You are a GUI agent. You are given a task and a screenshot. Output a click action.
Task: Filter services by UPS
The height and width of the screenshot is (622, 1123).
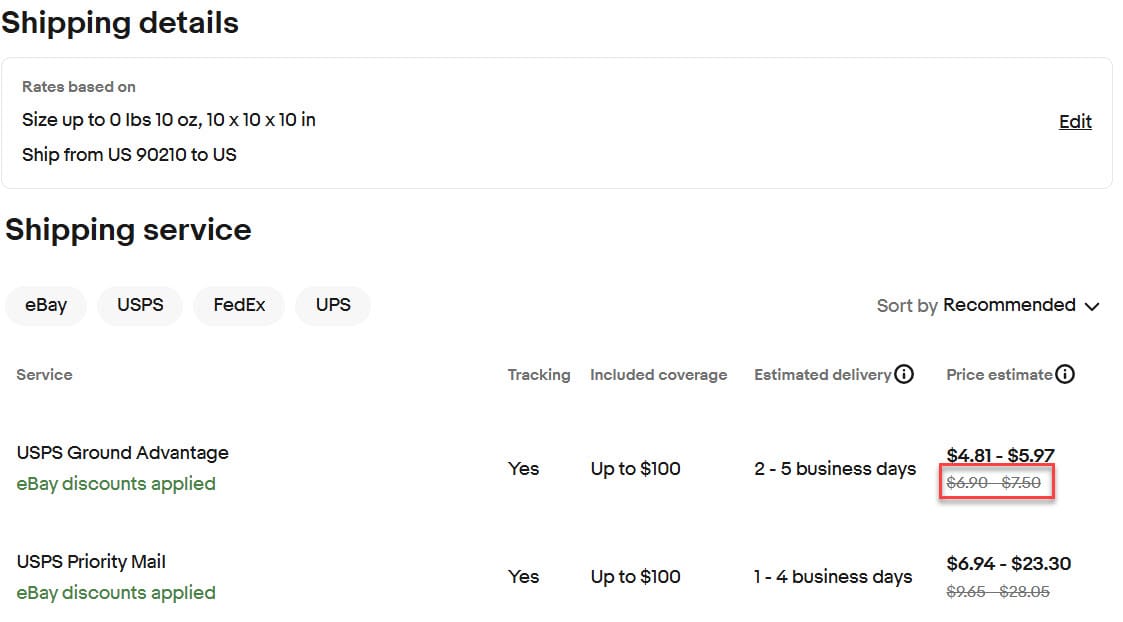point(333,305)
